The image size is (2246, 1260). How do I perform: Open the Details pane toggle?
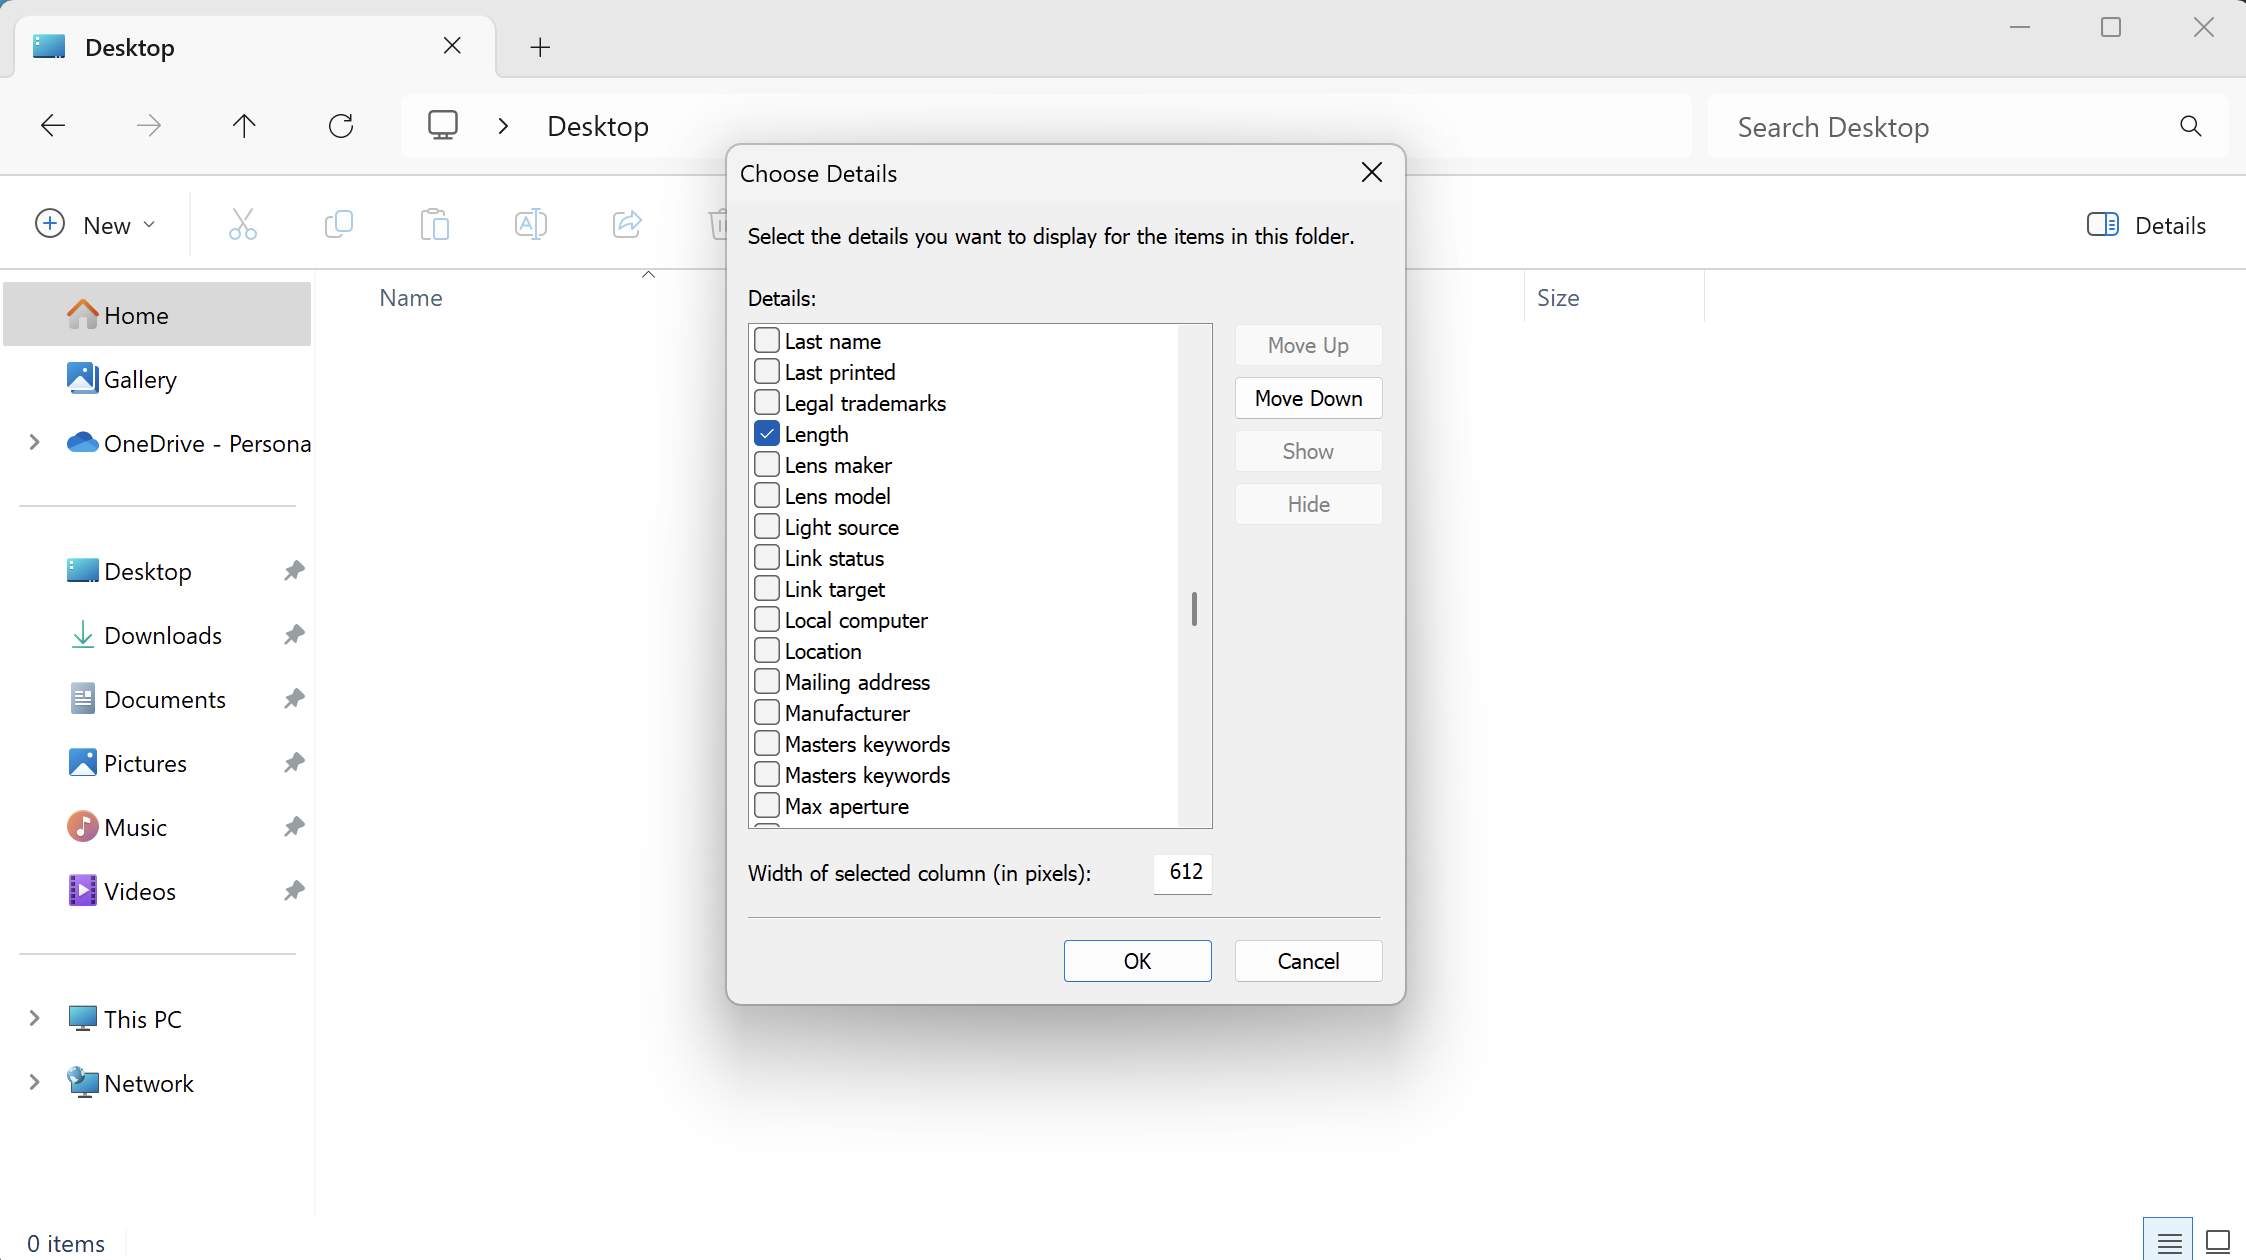2146,225
